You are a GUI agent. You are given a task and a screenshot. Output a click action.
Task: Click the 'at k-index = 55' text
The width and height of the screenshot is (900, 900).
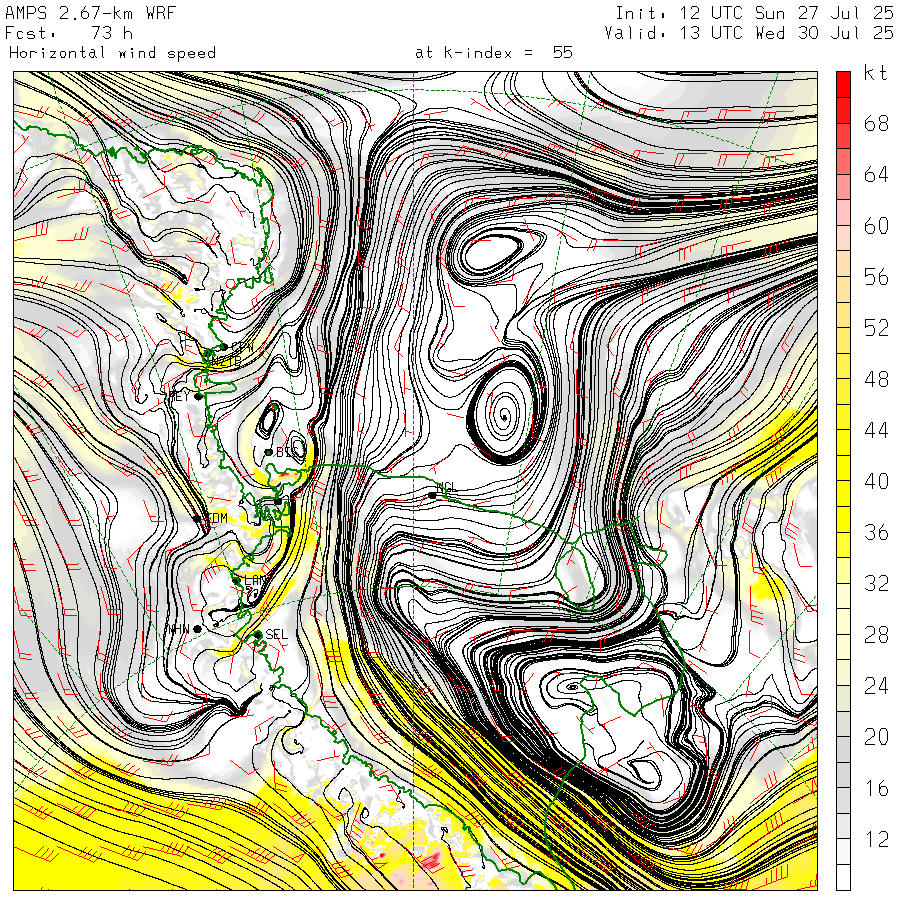(494, 53)
